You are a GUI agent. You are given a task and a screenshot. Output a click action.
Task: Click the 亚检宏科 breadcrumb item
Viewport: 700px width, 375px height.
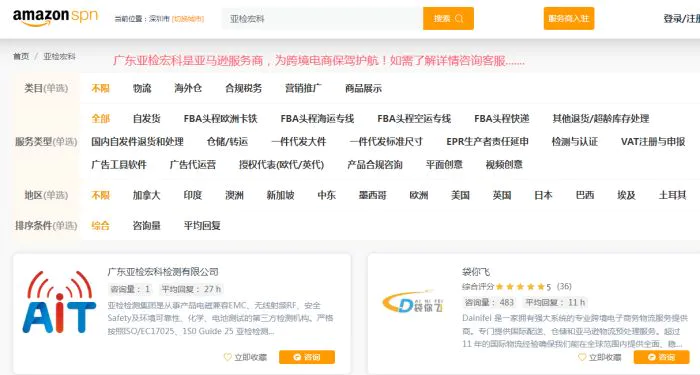pyautogui.click(x=59, y=56)
